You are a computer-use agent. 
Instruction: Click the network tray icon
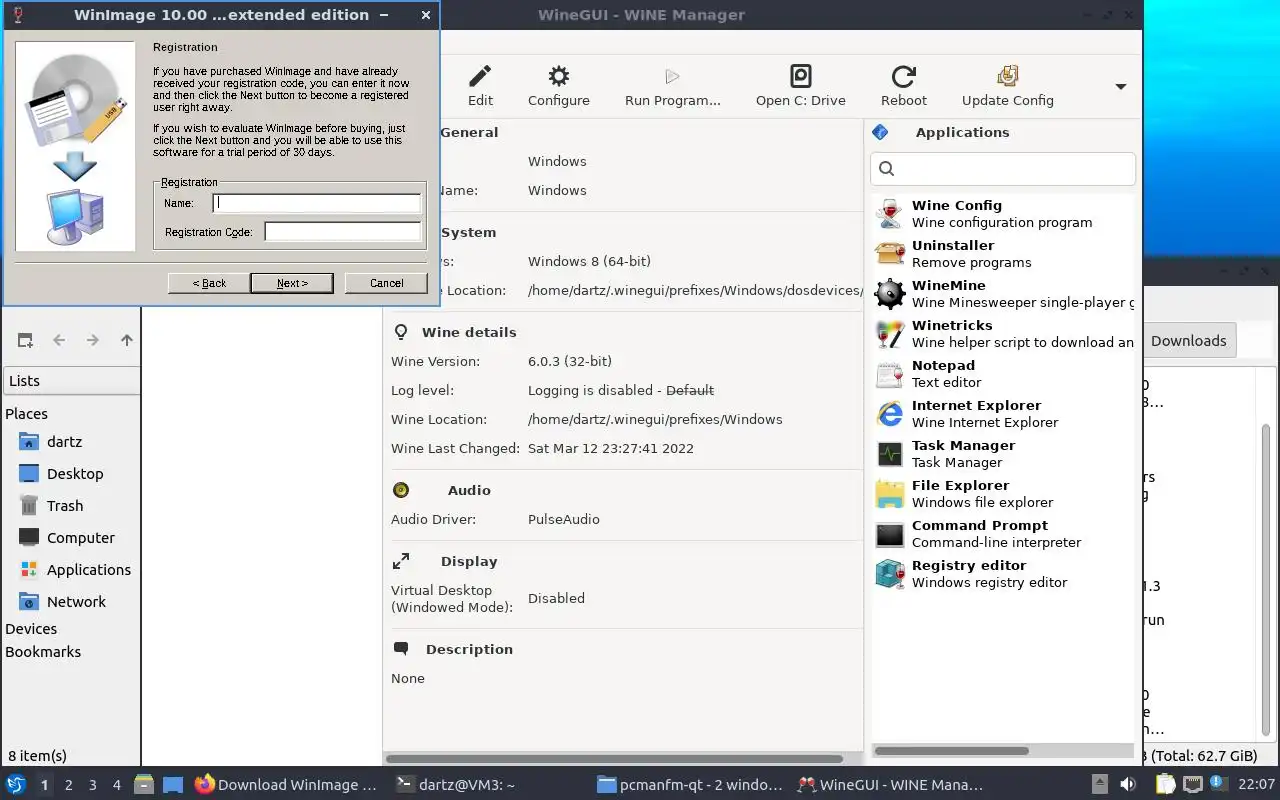click(x=1192, y=785)
